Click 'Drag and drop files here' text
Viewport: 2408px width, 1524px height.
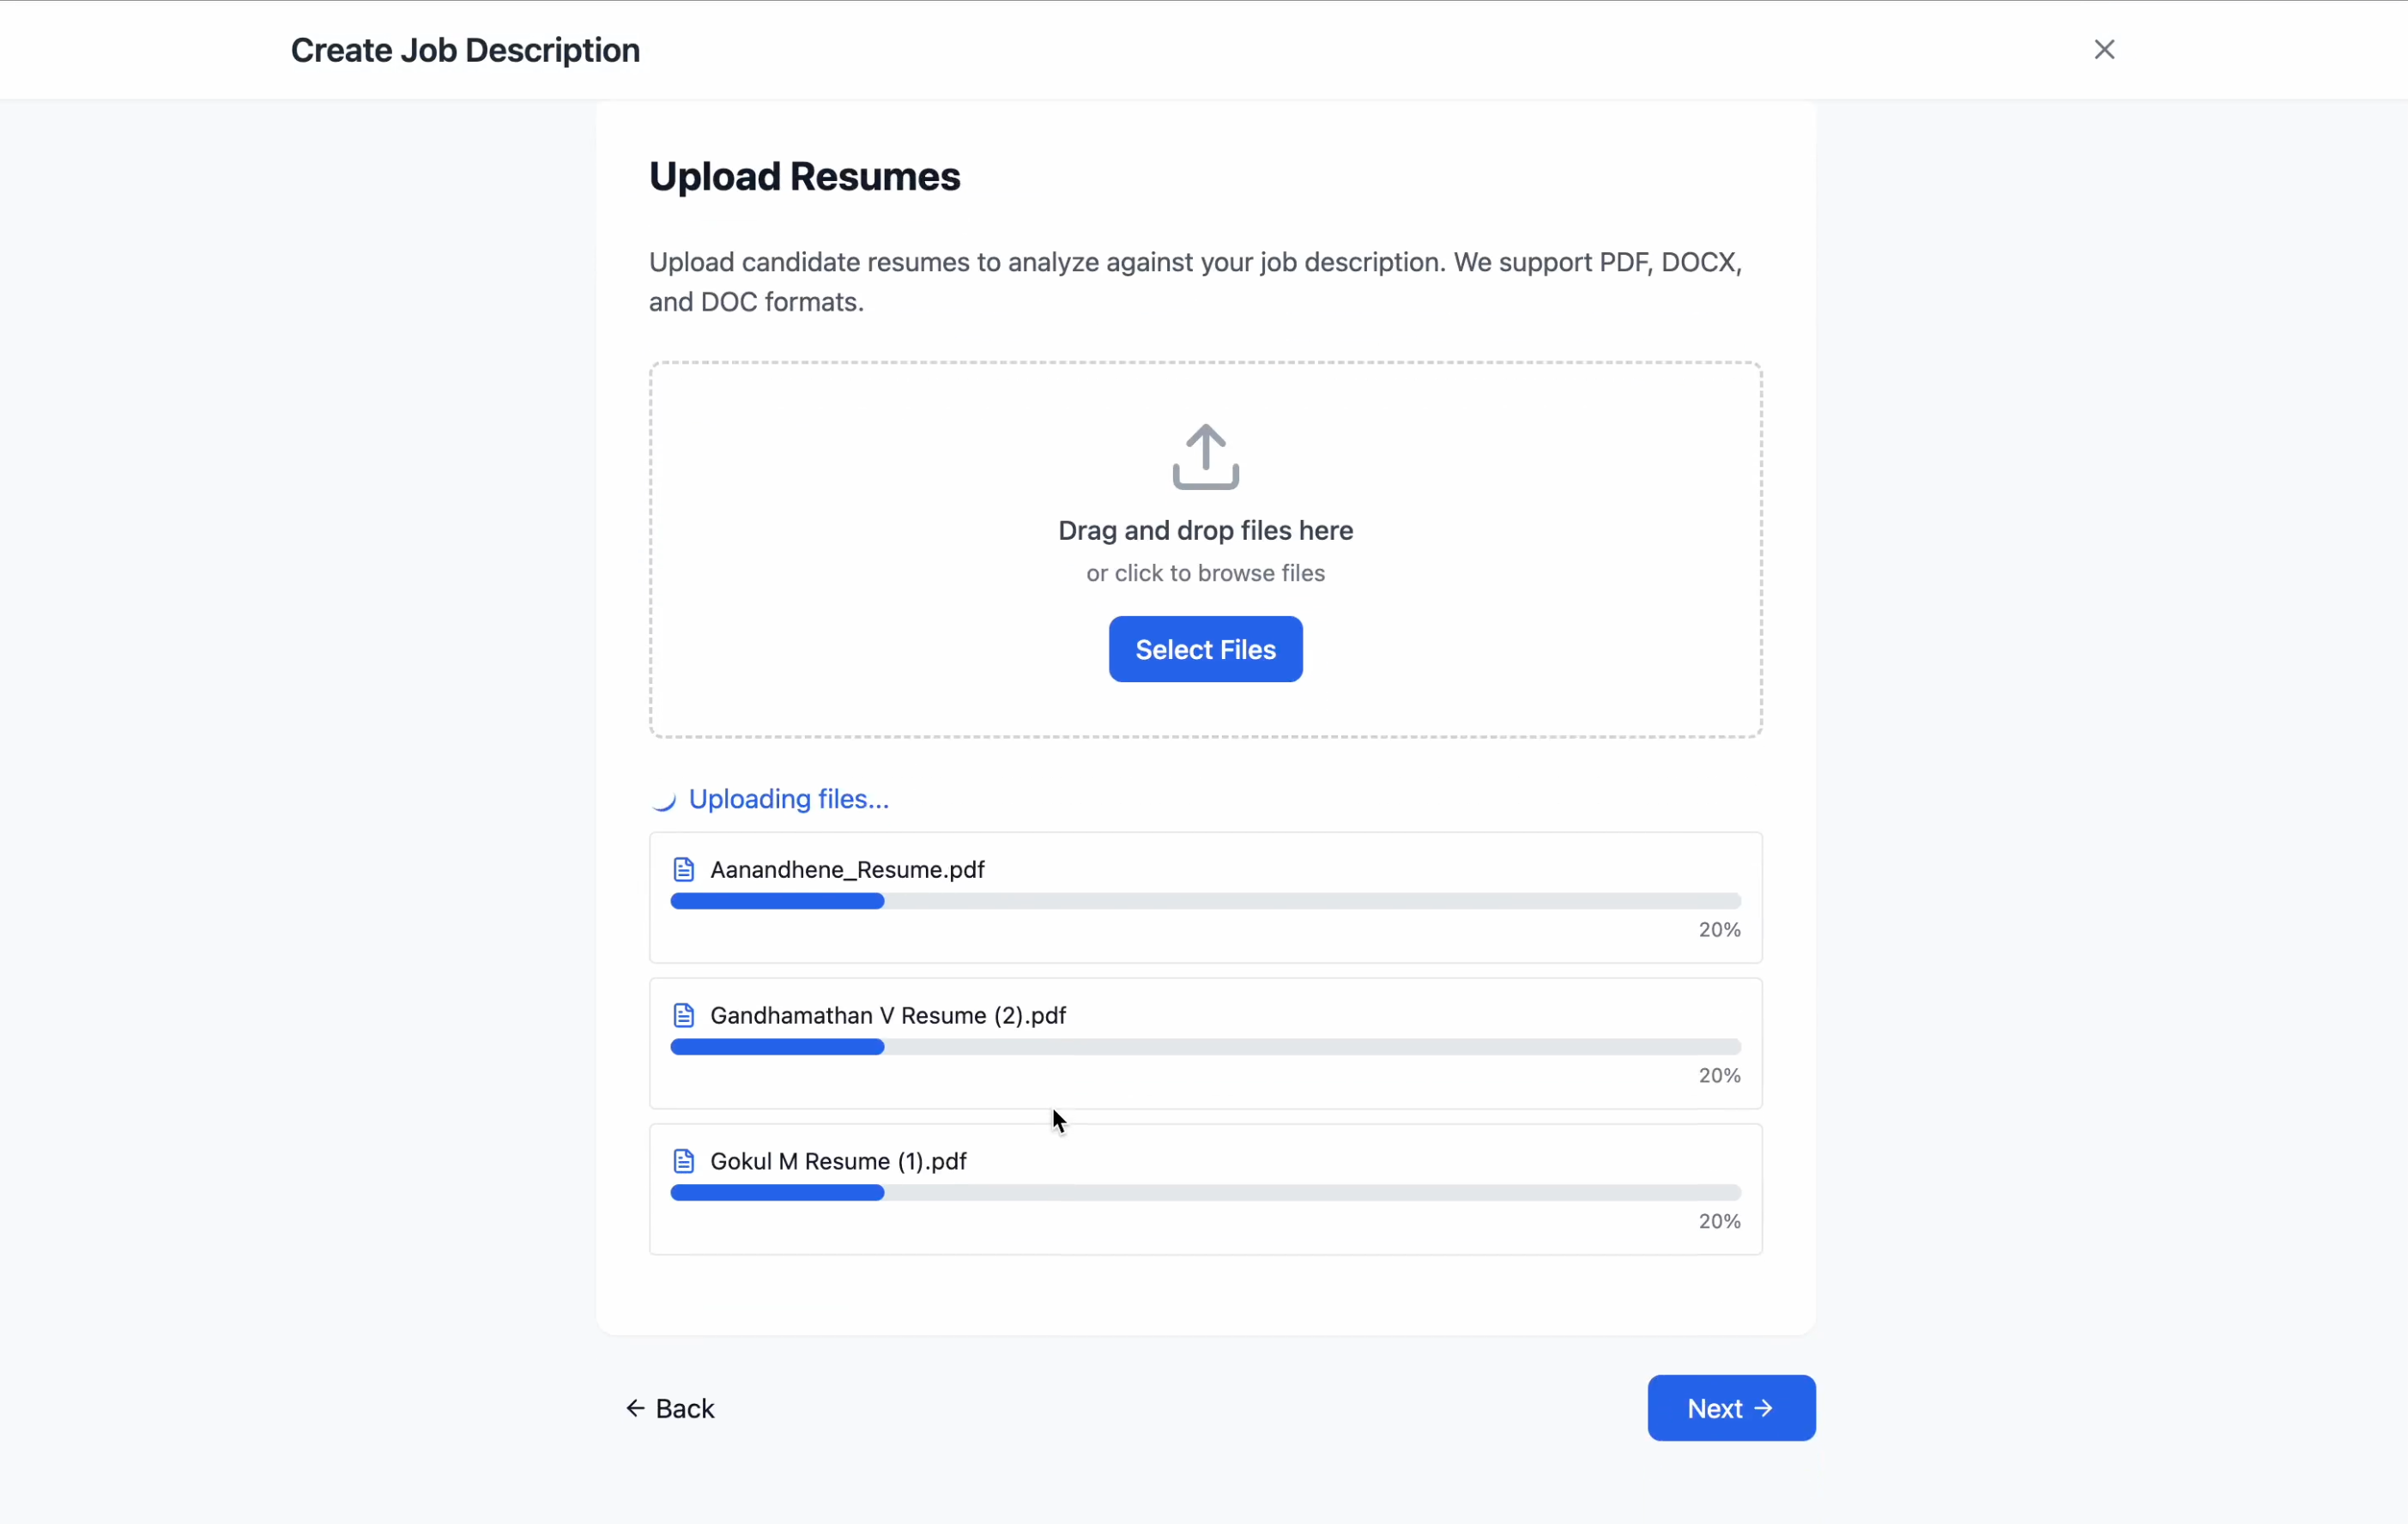pyautogui.click(x=1205, y=530)
